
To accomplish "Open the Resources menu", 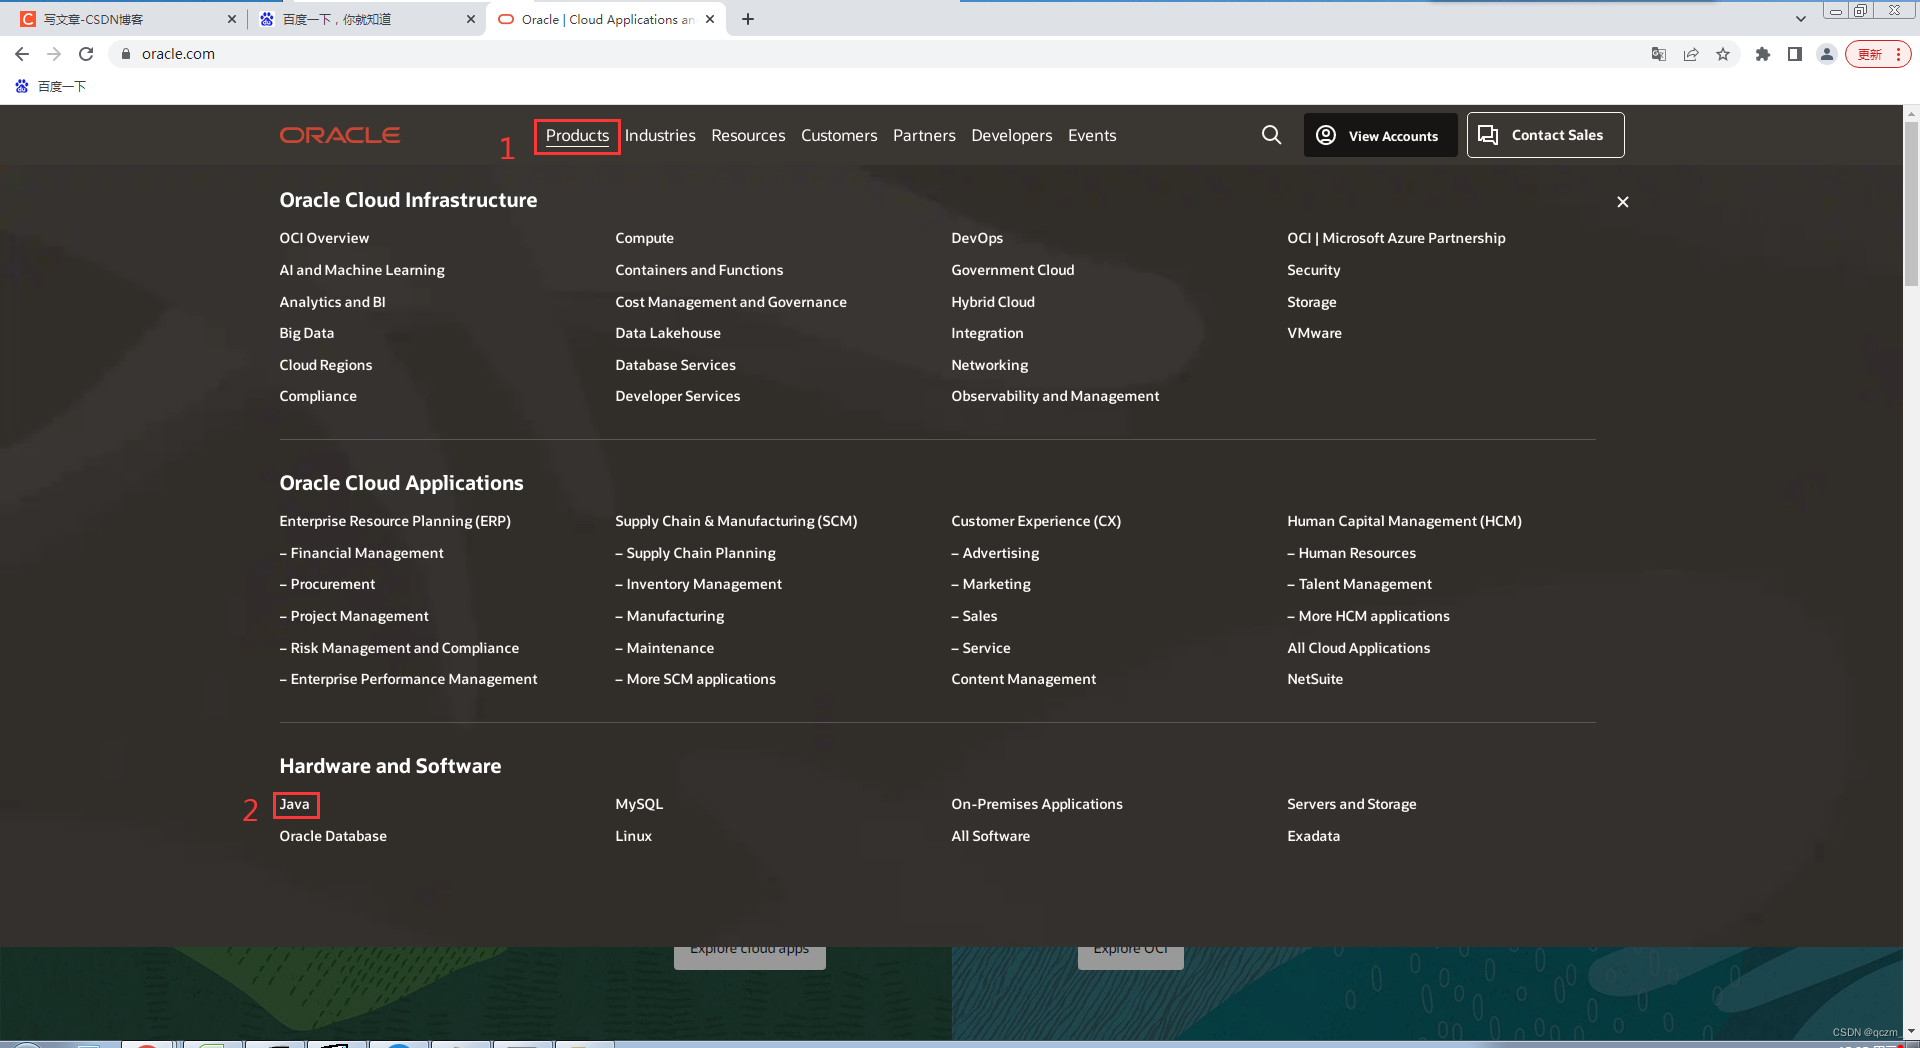I will click(748, 136).
